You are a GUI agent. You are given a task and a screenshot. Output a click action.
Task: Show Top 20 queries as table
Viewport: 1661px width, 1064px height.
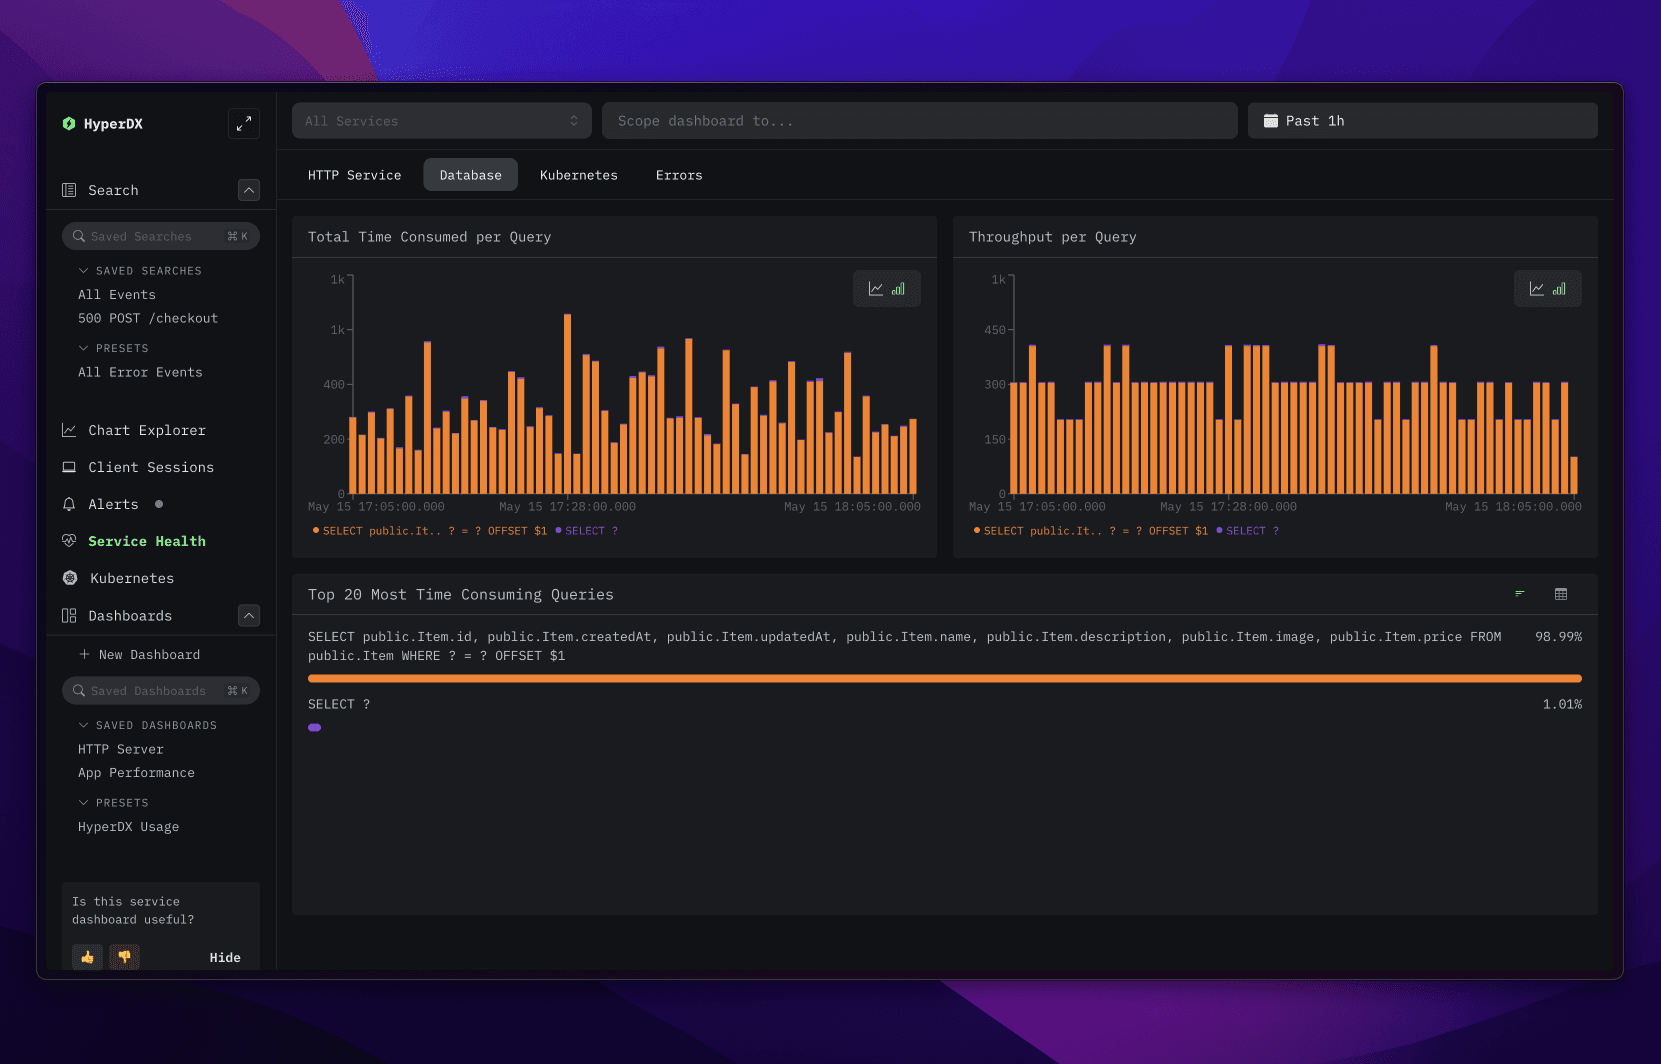click(x=1560, y=594)
